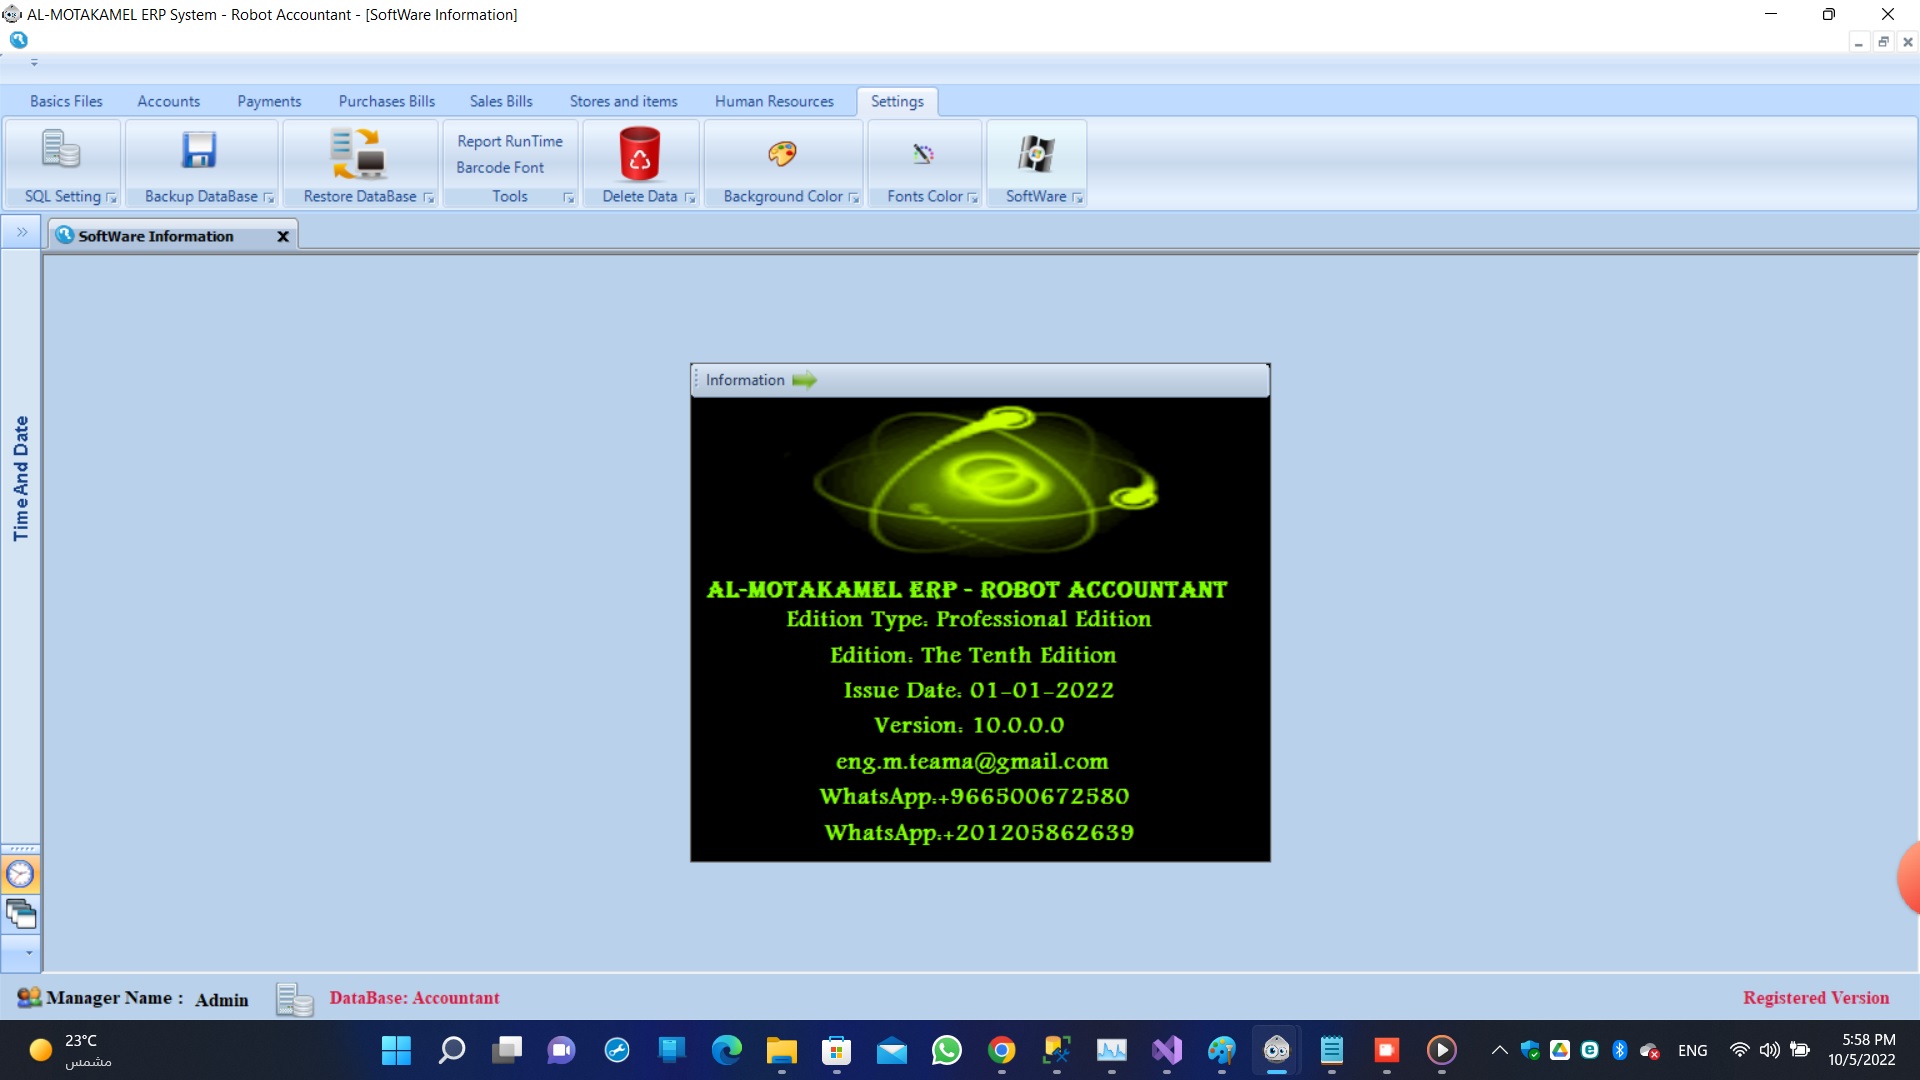Image resolution: width=1920 pixels, height=1080 pixels.
Task: Click the SQL Setting database icon
Action: point(61,150)
